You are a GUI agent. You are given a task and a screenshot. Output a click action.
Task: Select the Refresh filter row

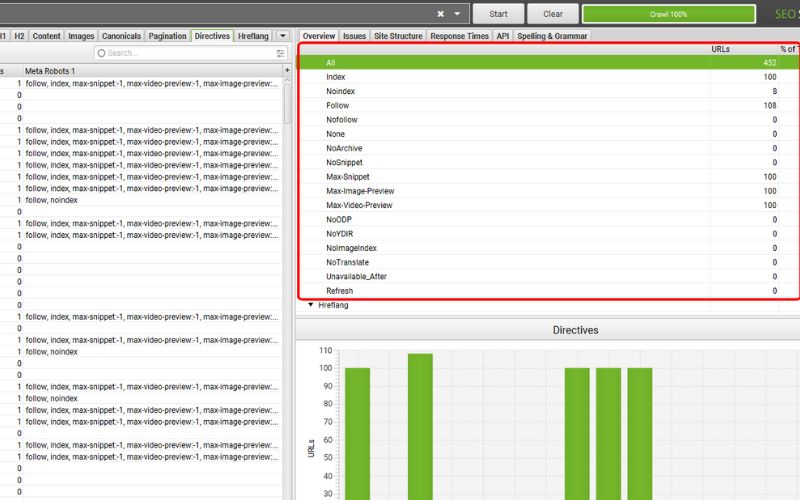click(x=549, y=291)
